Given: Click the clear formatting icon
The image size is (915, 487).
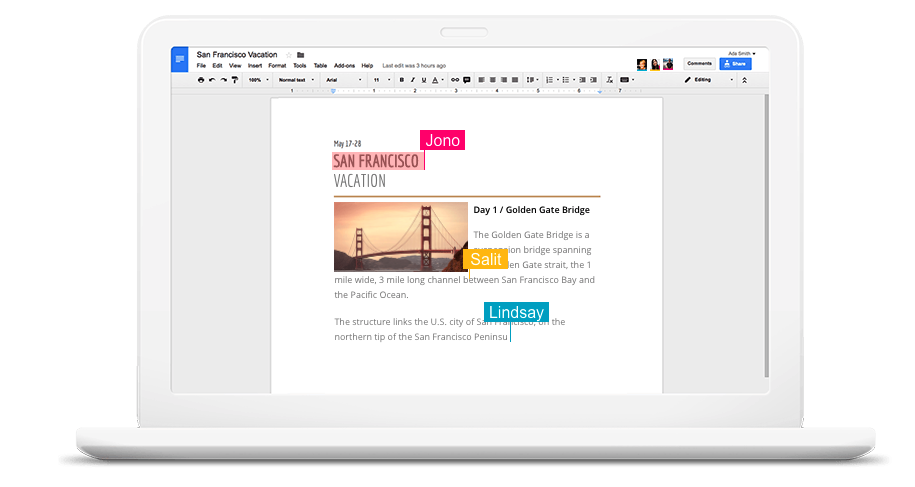Looking at the screenshot, I should [x=607, y=80].
